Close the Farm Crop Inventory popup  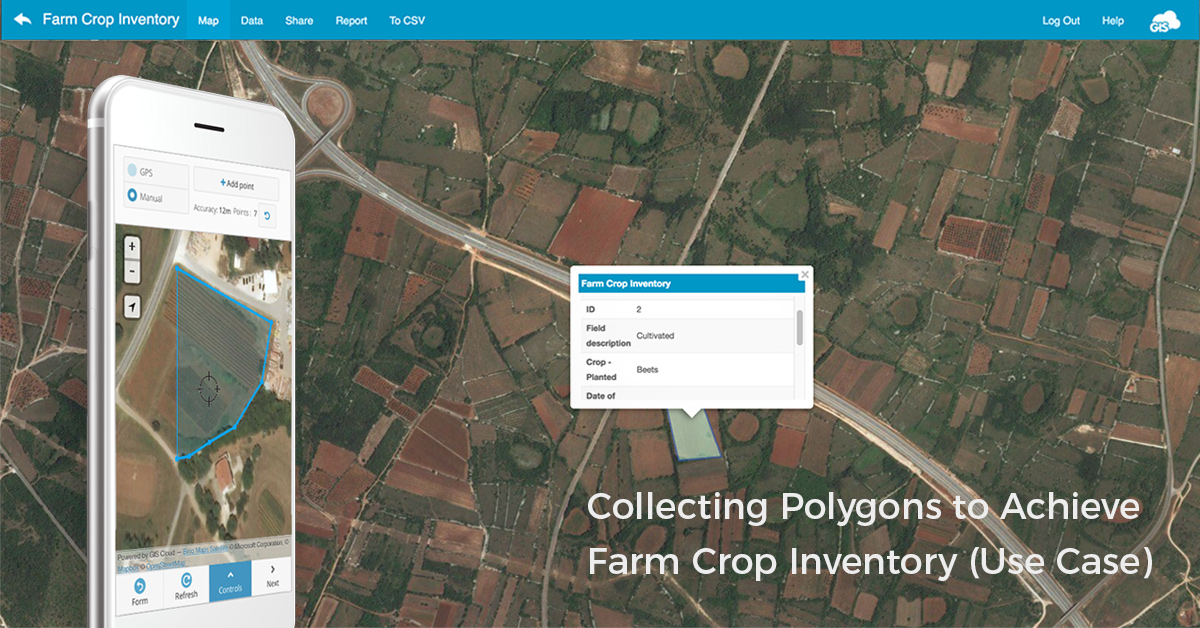[805, 273]
